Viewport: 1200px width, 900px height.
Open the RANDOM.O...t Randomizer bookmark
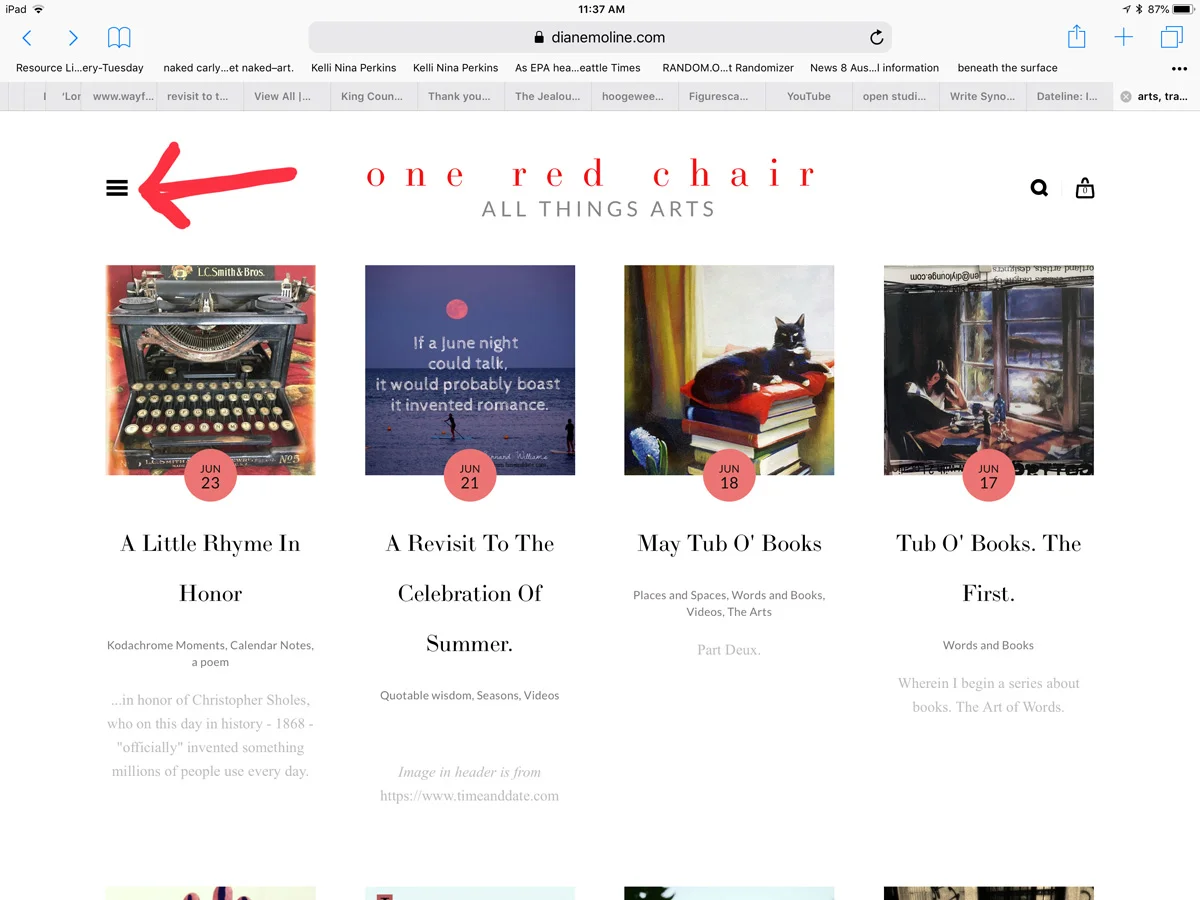pos(728,68)
